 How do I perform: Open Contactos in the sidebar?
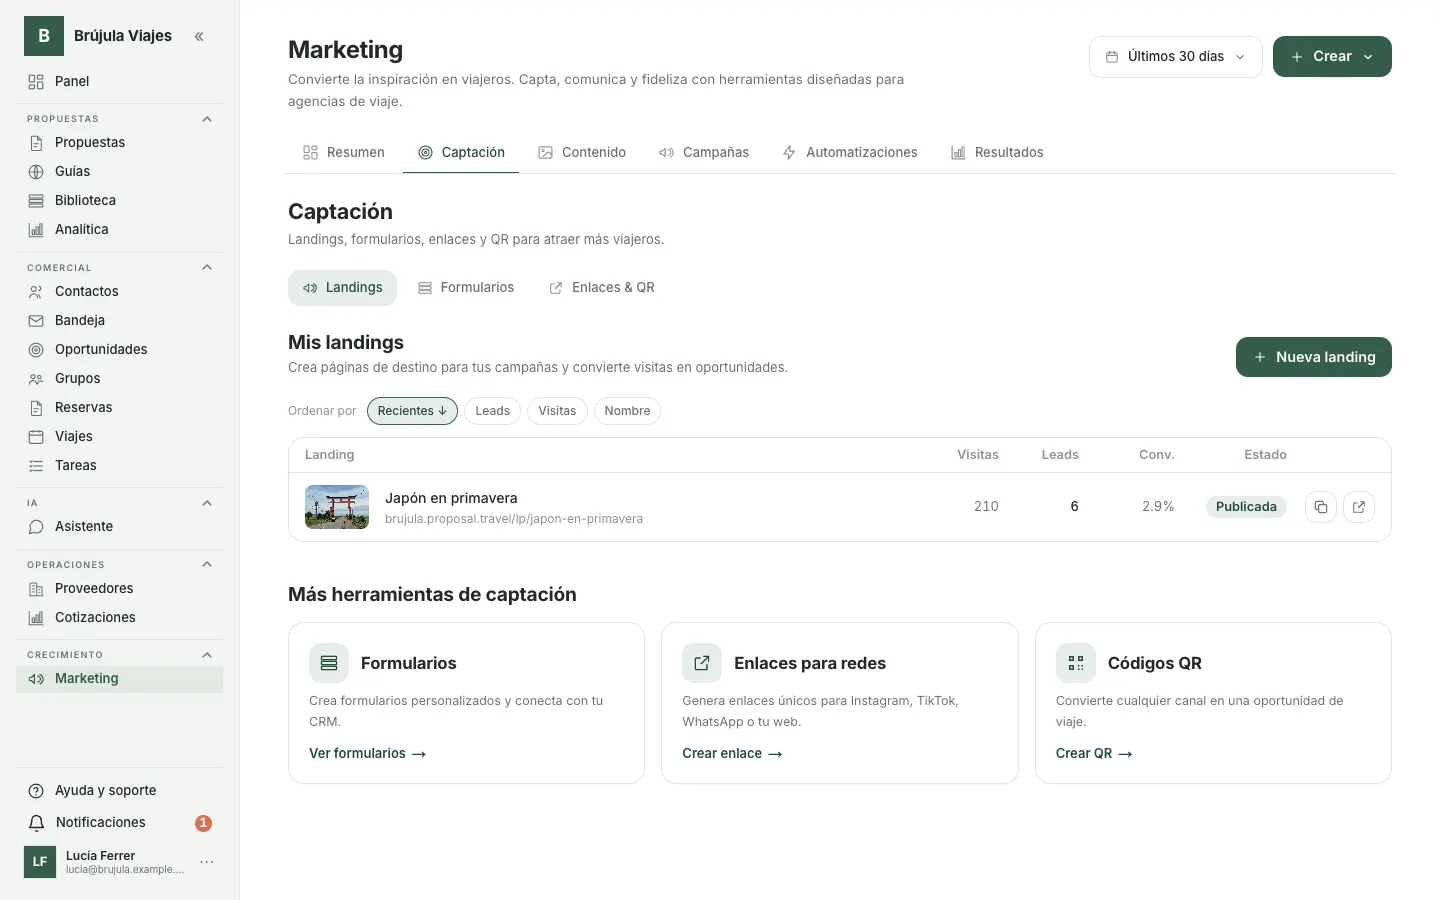click(x=120, y=291)
